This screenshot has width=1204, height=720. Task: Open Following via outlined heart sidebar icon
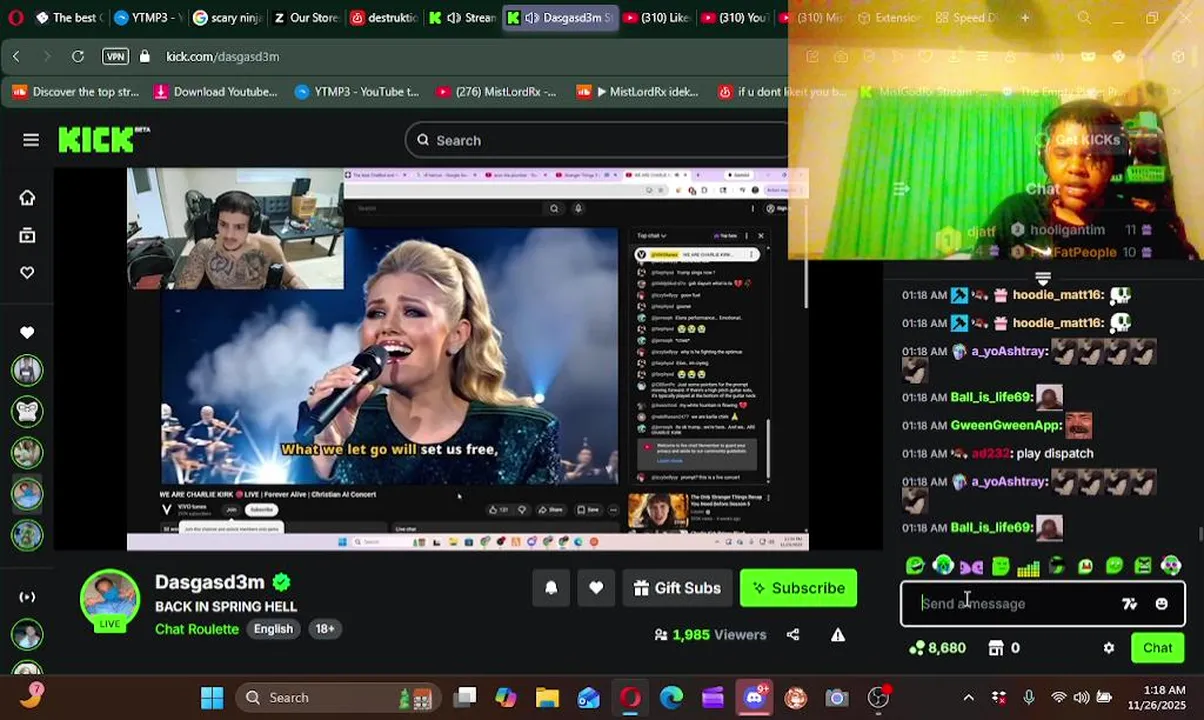(27, 272)
